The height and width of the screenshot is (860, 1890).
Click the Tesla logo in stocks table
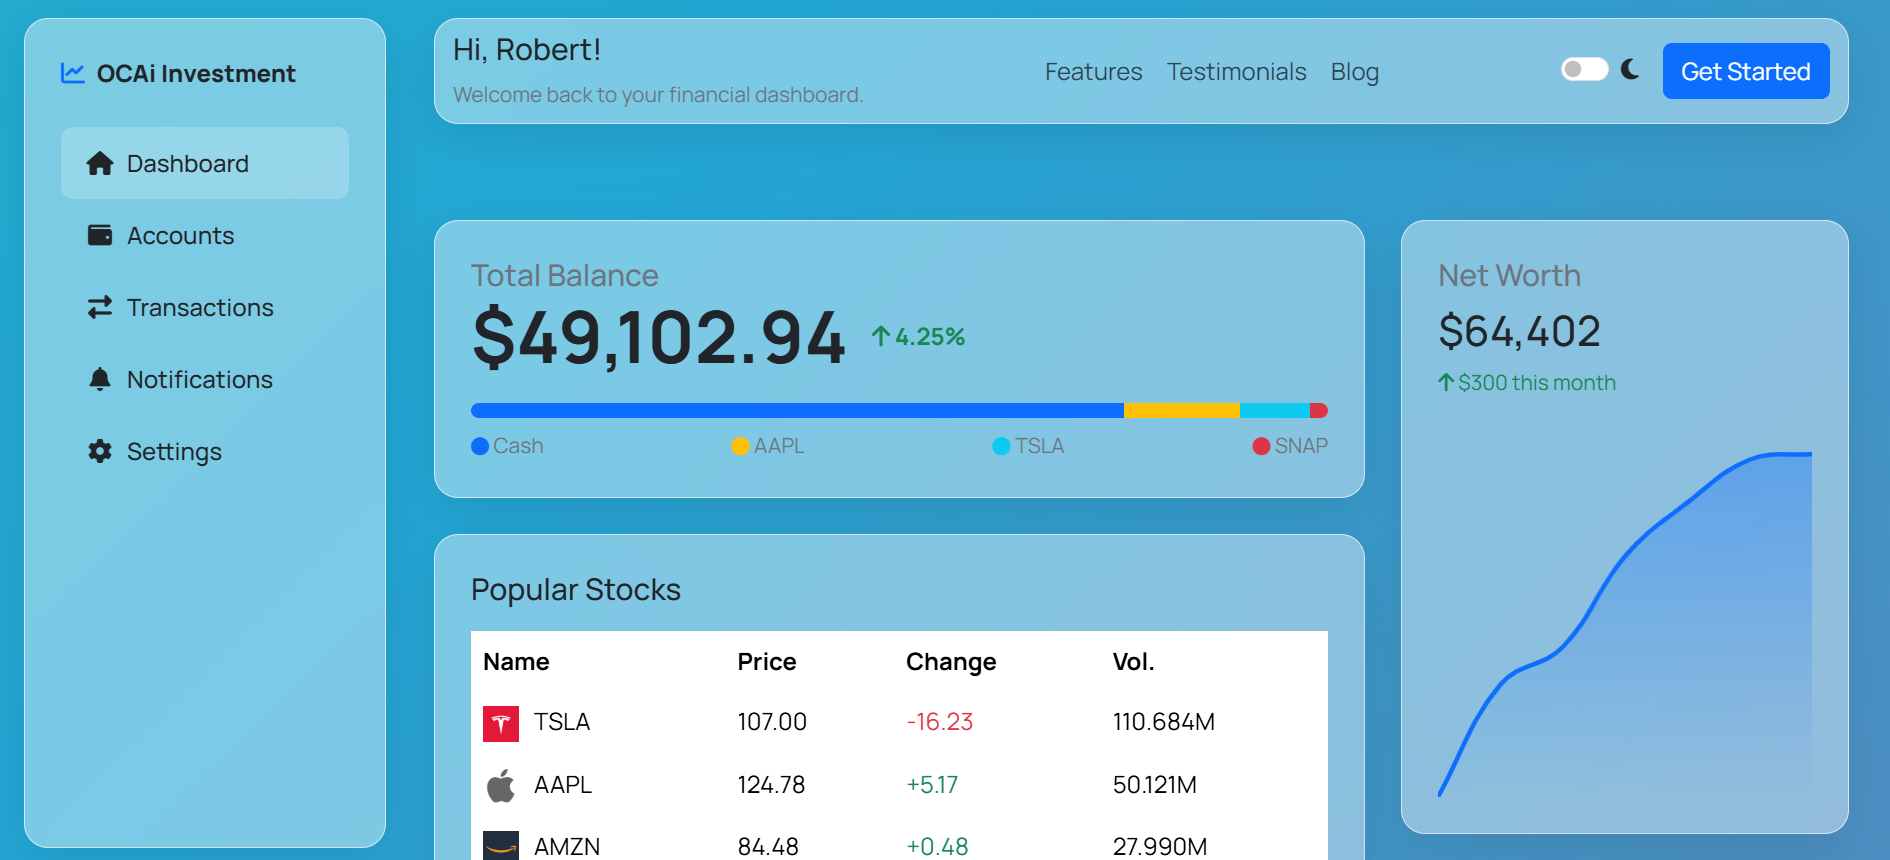point(501,723)
